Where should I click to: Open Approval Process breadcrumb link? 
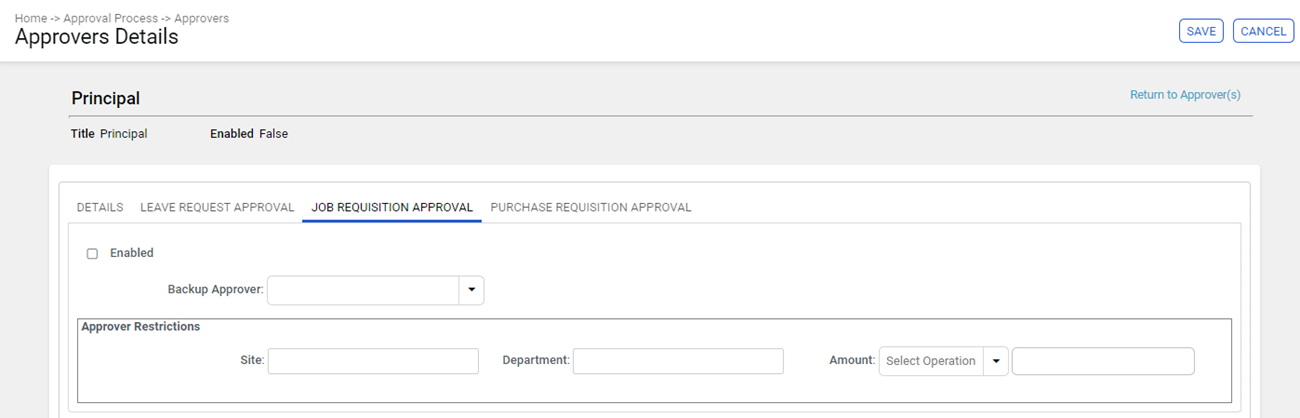(110, 19)
